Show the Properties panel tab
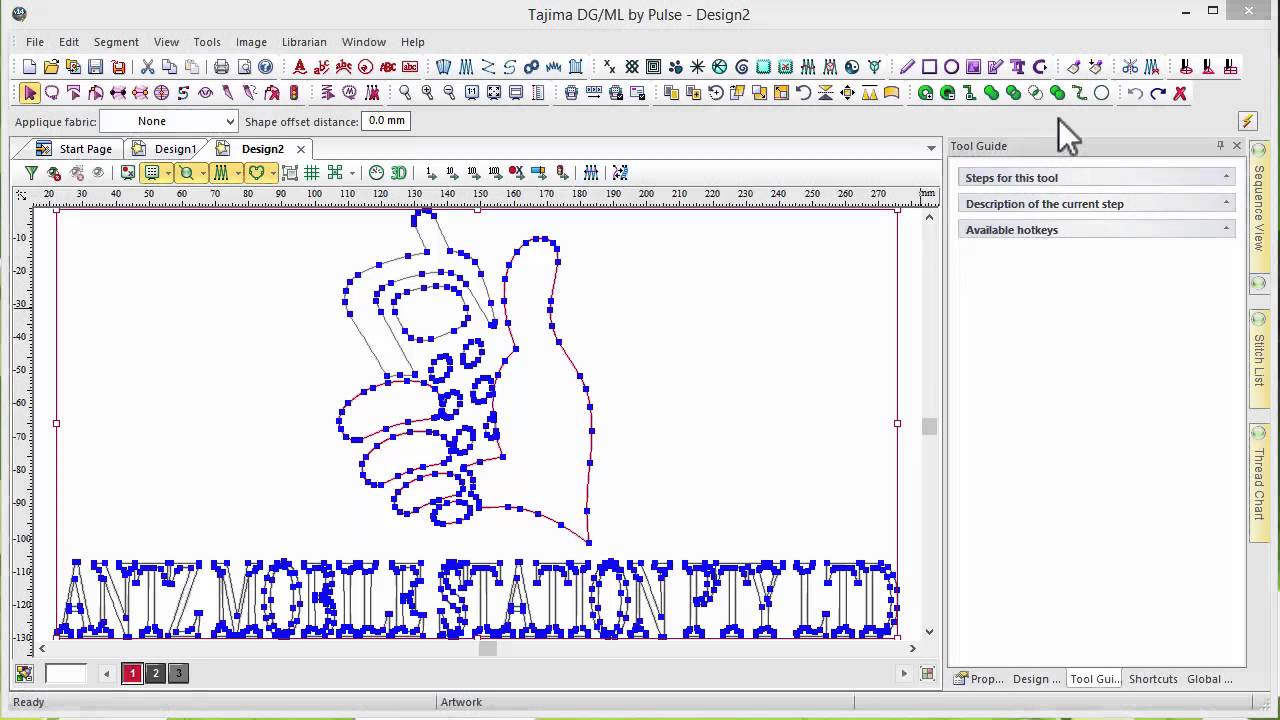Viewport: 1280px width, 720px height. [978, 679]
